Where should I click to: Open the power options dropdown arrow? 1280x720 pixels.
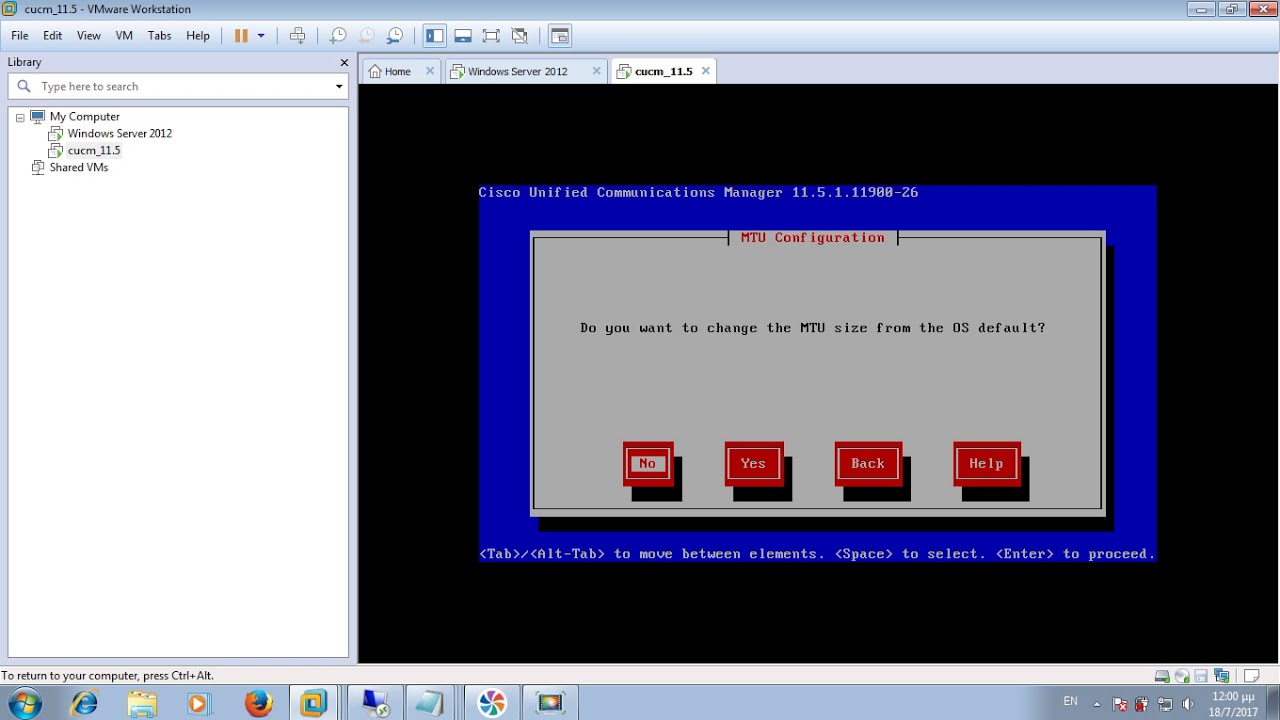click(x=261, y=35)
